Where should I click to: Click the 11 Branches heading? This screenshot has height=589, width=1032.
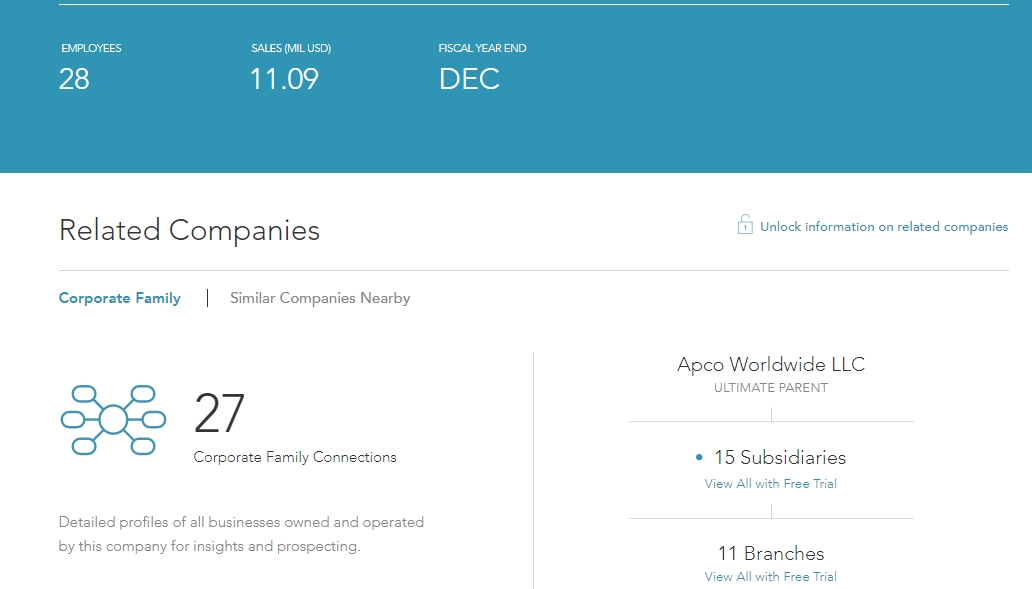pos(771,553)
